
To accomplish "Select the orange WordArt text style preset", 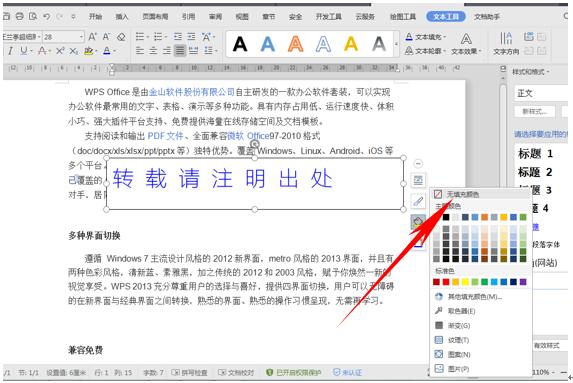I will point(295,44).
